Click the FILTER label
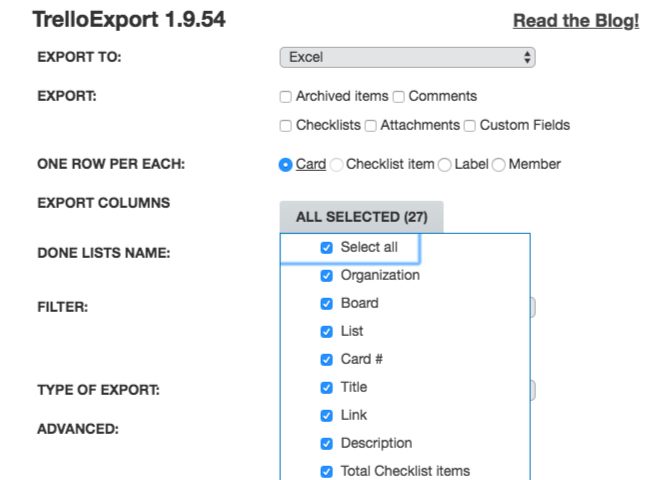This screenshot has height=480, width=670. (x=63, y=307)
